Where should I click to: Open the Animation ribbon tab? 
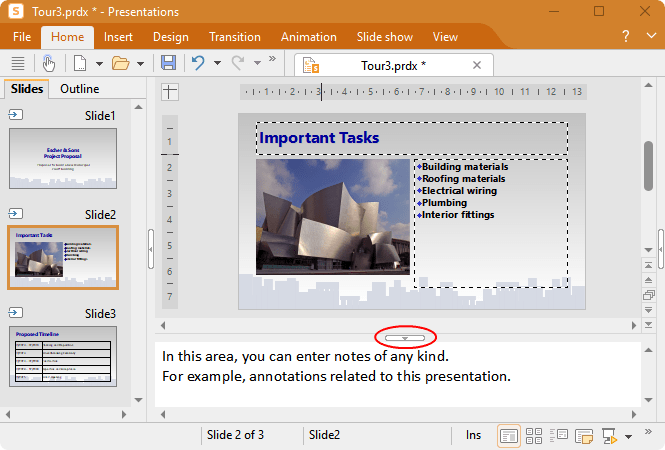point(308,37)
